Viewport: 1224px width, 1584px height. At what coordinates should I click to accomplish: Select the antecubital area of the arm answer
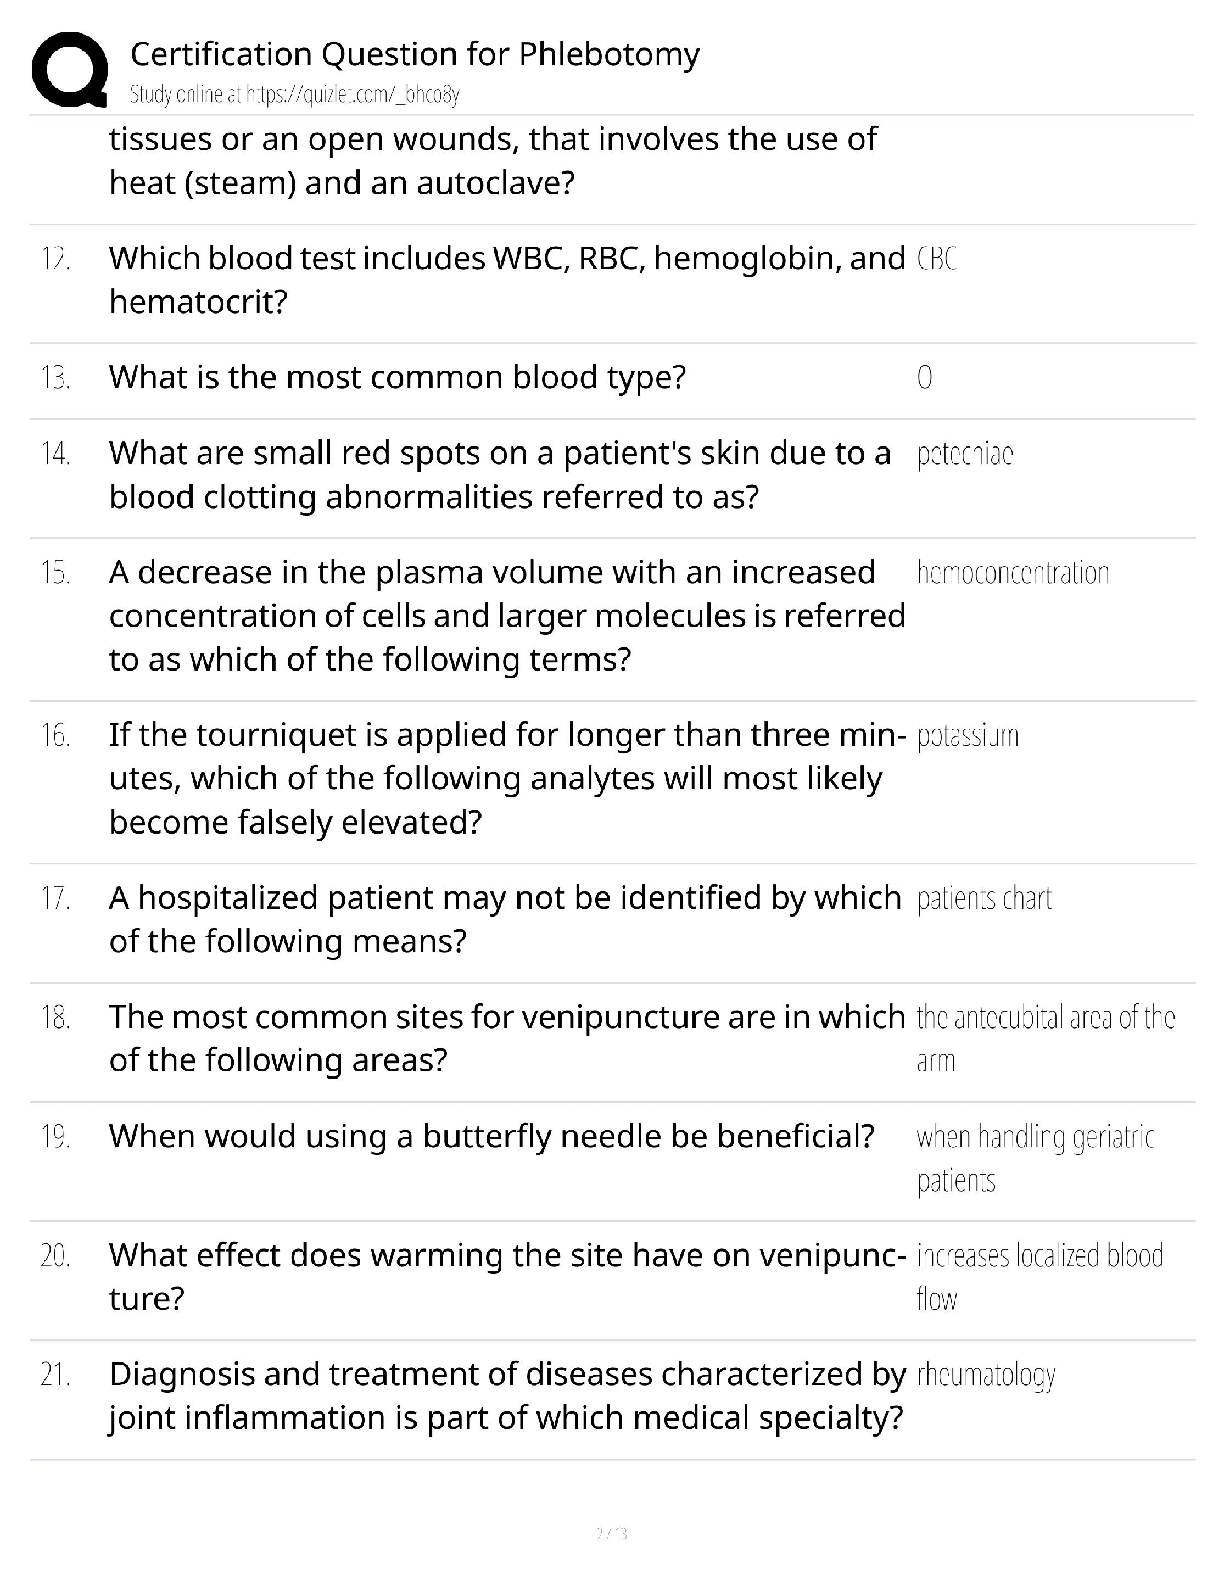[x=1044, y=1038]
